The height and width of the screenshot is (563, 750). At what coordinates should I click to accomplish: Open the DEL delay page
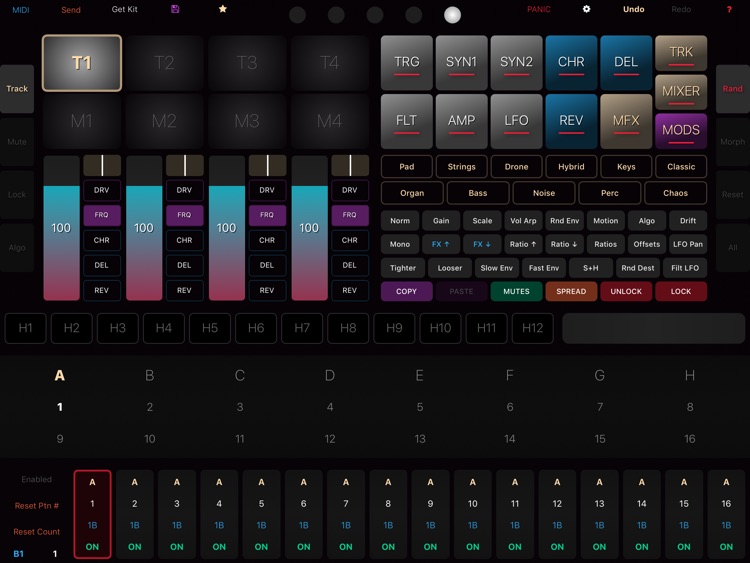point(626,63)
